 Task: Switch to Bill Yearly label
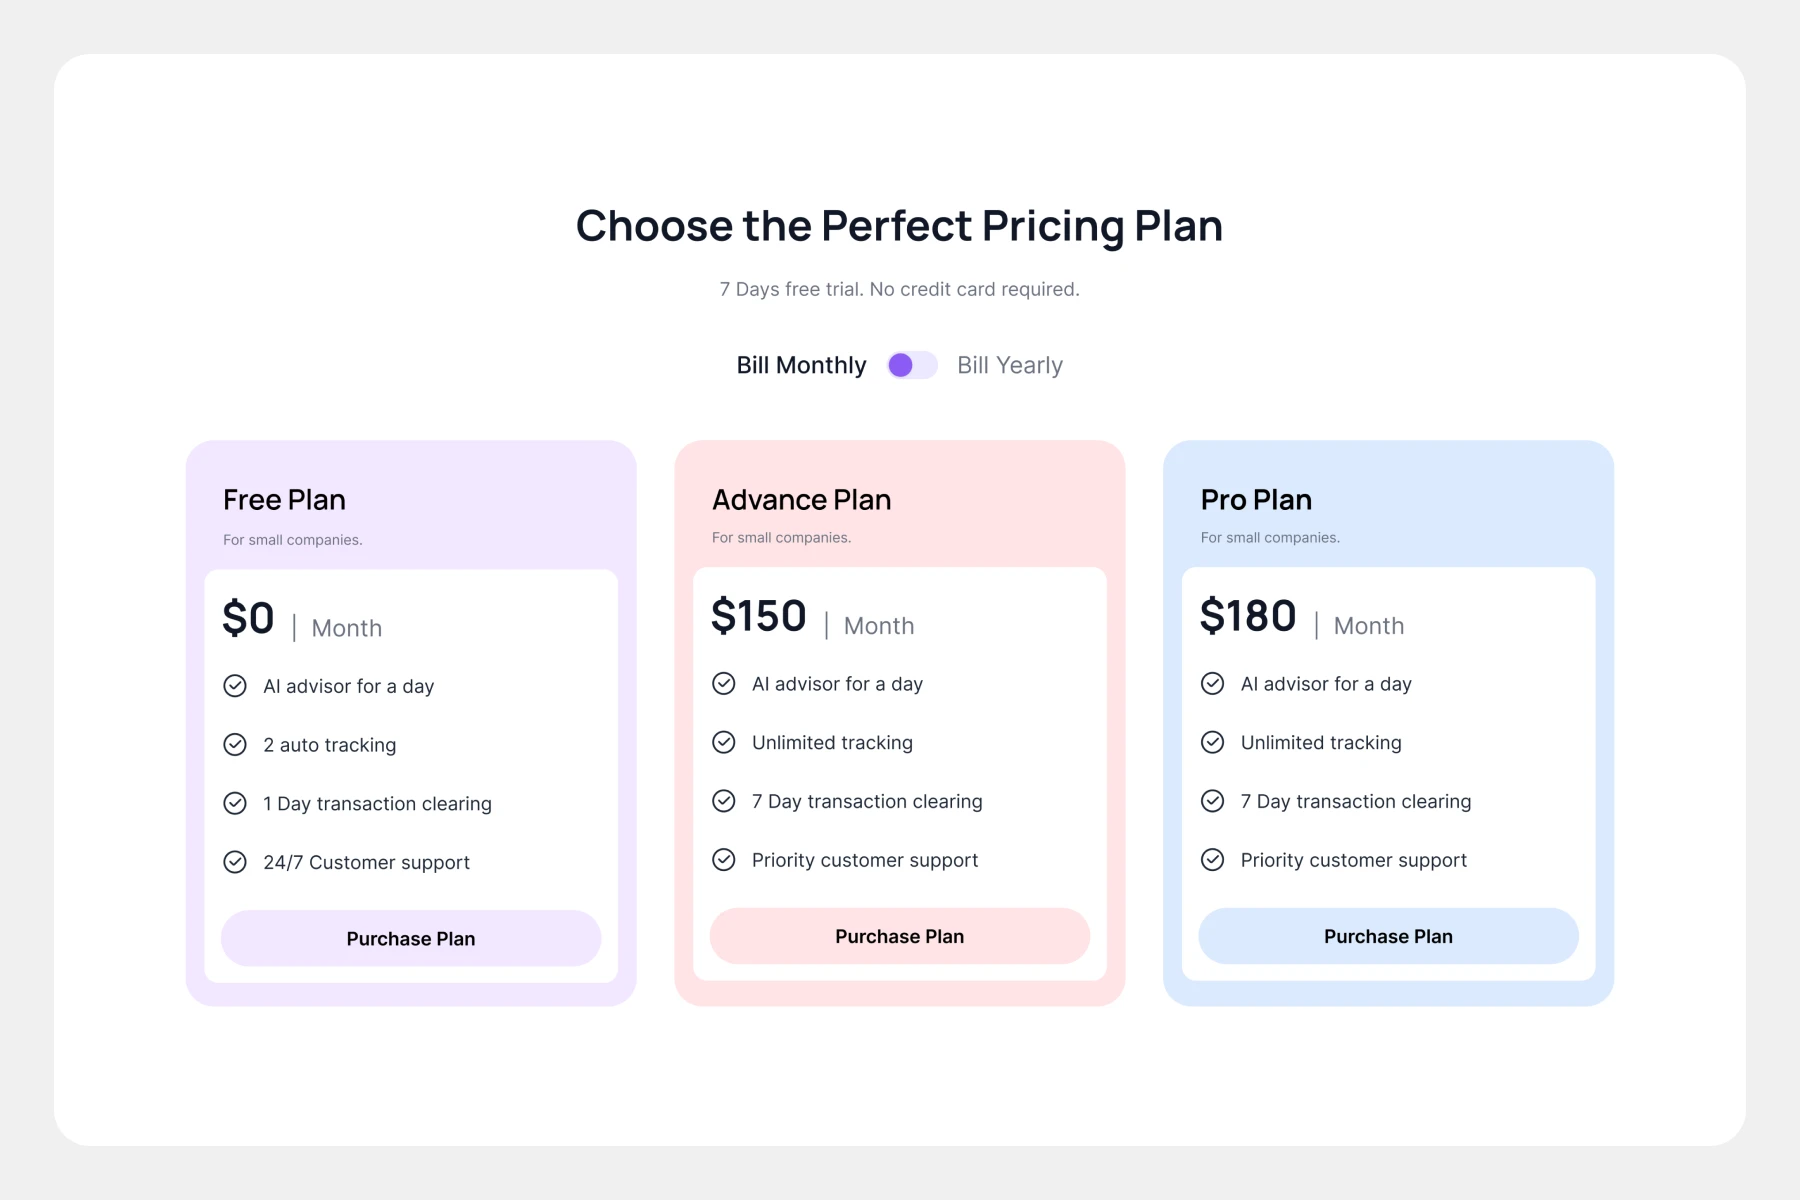[1009, 365]
